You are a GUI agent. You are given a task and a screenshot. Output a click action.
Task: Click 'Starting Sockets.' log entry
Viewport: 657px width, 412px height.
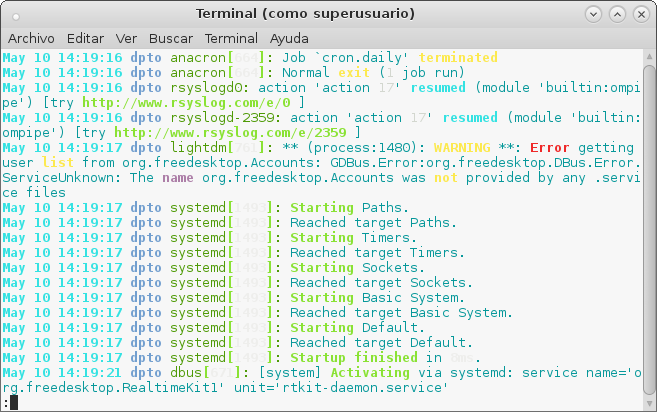pyautogui.click(x=357, y=267)
